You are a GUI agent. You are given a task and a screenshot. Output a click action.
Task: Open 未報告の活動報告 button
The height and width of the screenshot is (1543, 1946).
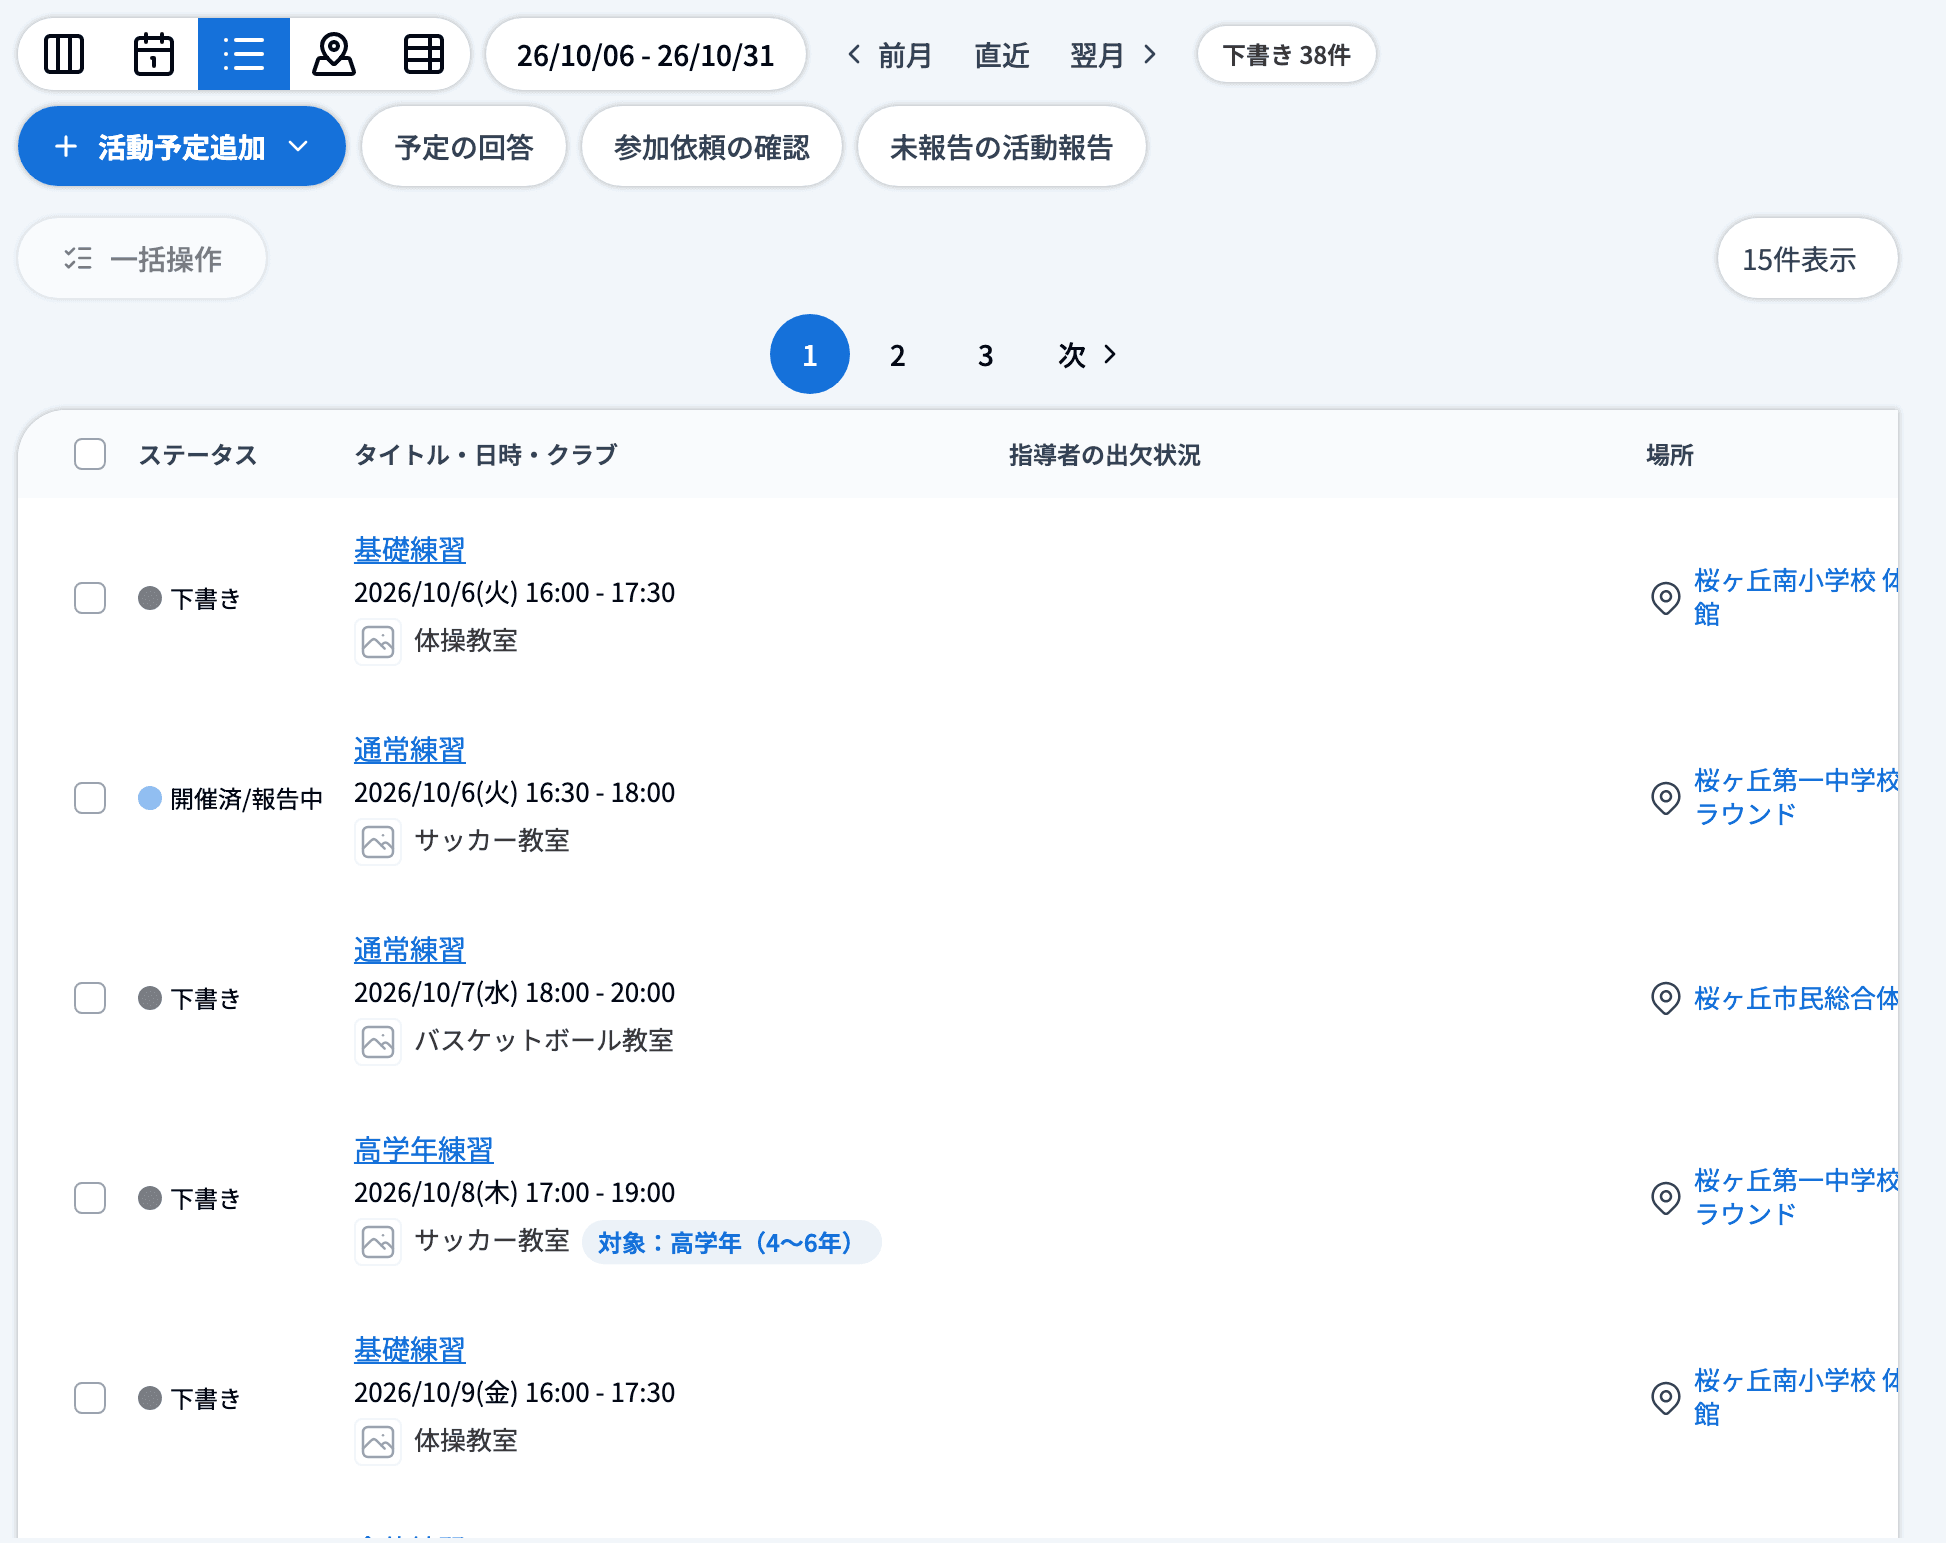(x=1001, y=147)
